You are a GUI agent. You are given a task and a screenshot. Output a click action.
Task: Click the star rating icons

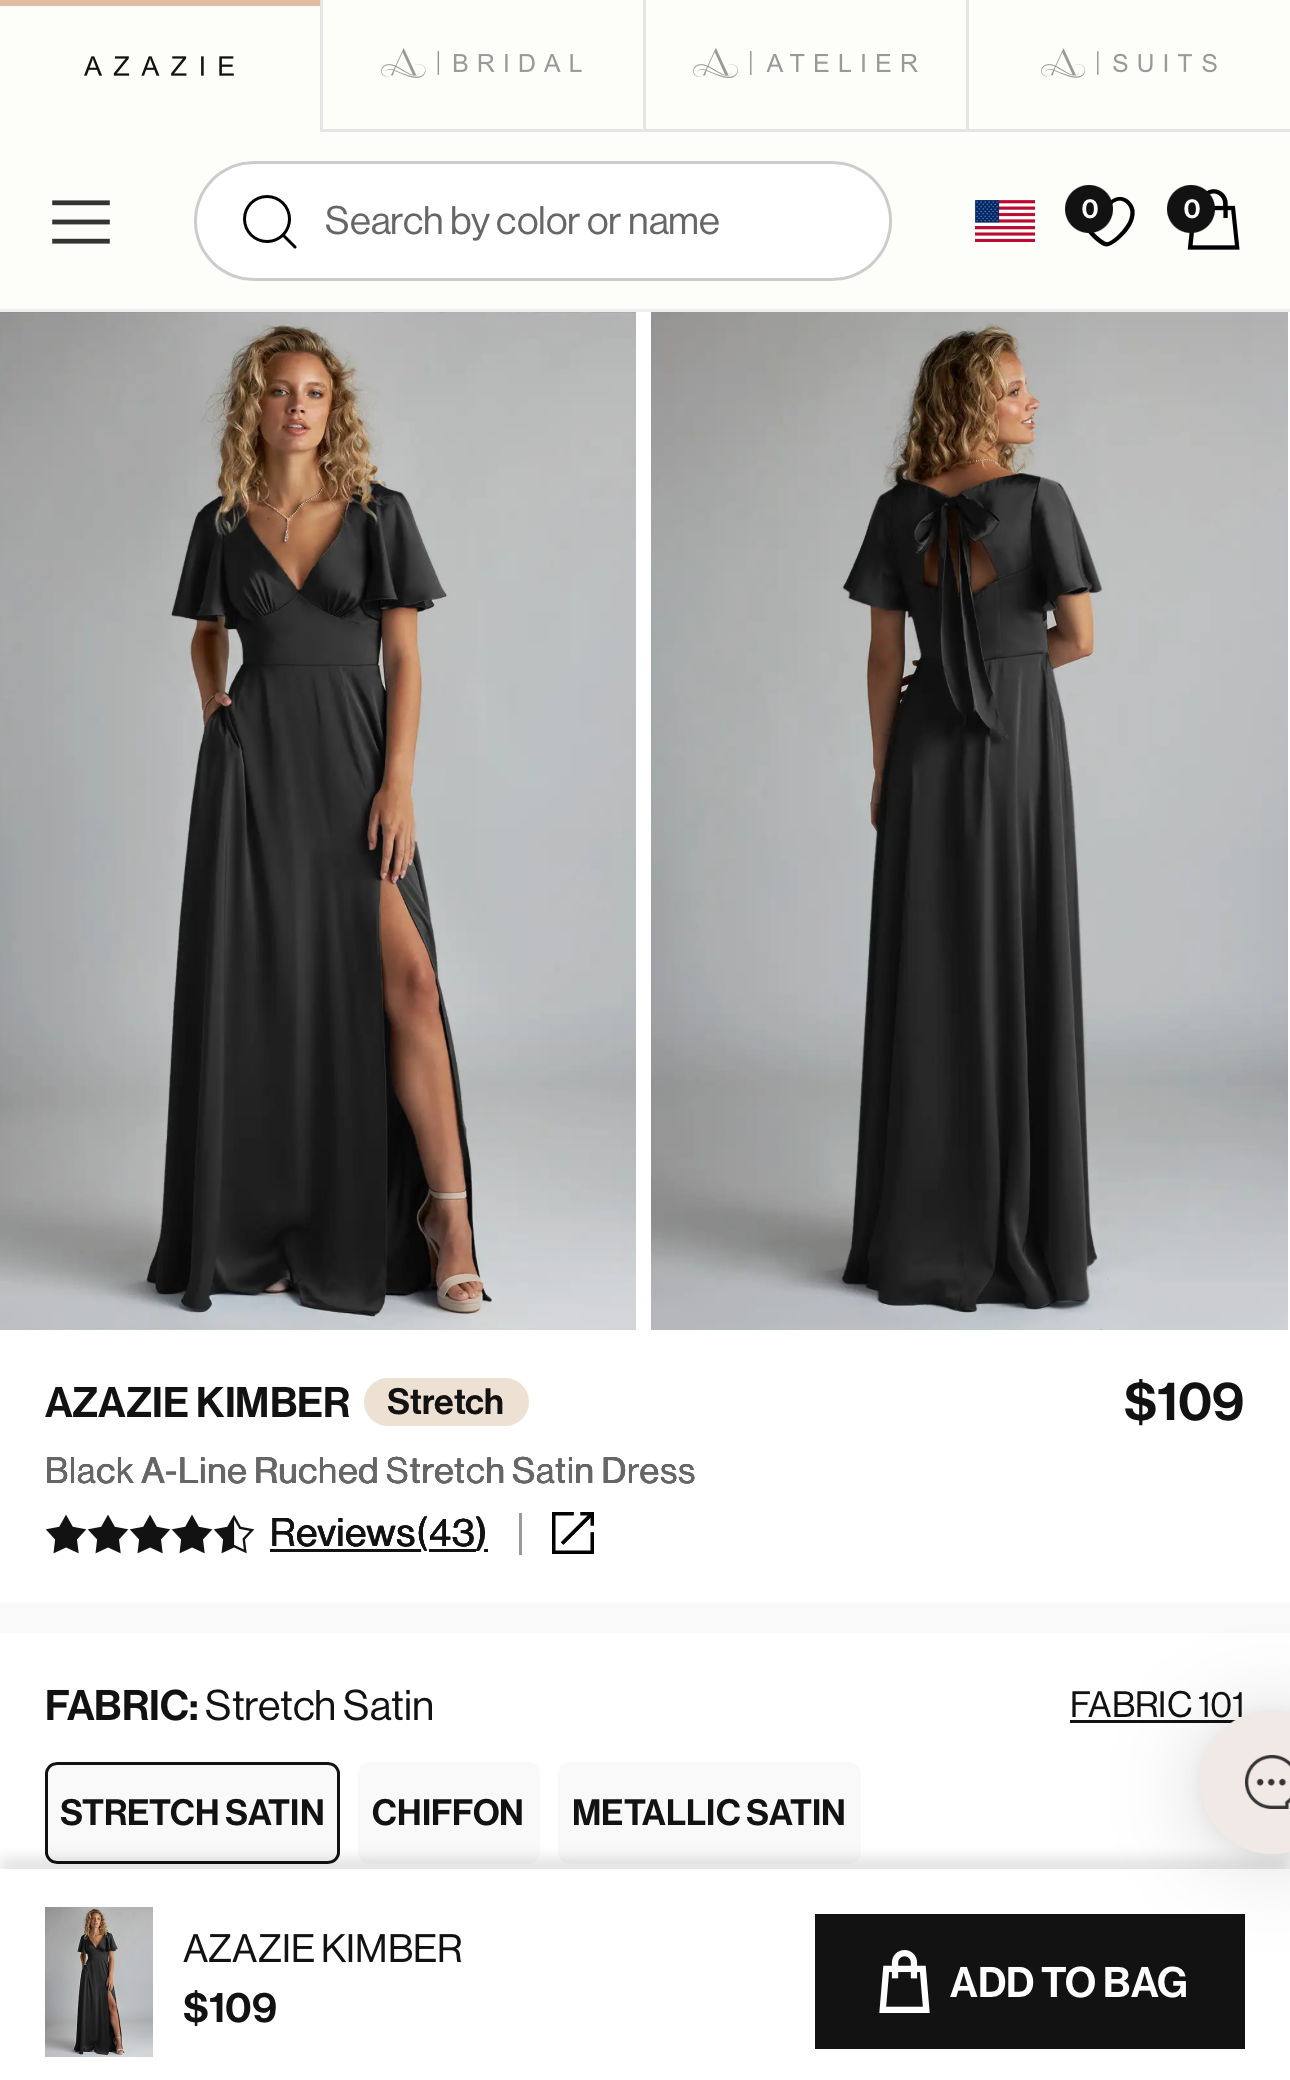[x=150, y=1534]
